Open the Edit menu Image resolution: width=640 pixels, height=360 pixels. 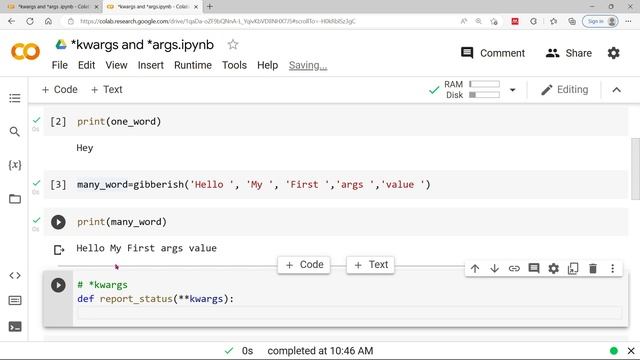click(87, 65)
